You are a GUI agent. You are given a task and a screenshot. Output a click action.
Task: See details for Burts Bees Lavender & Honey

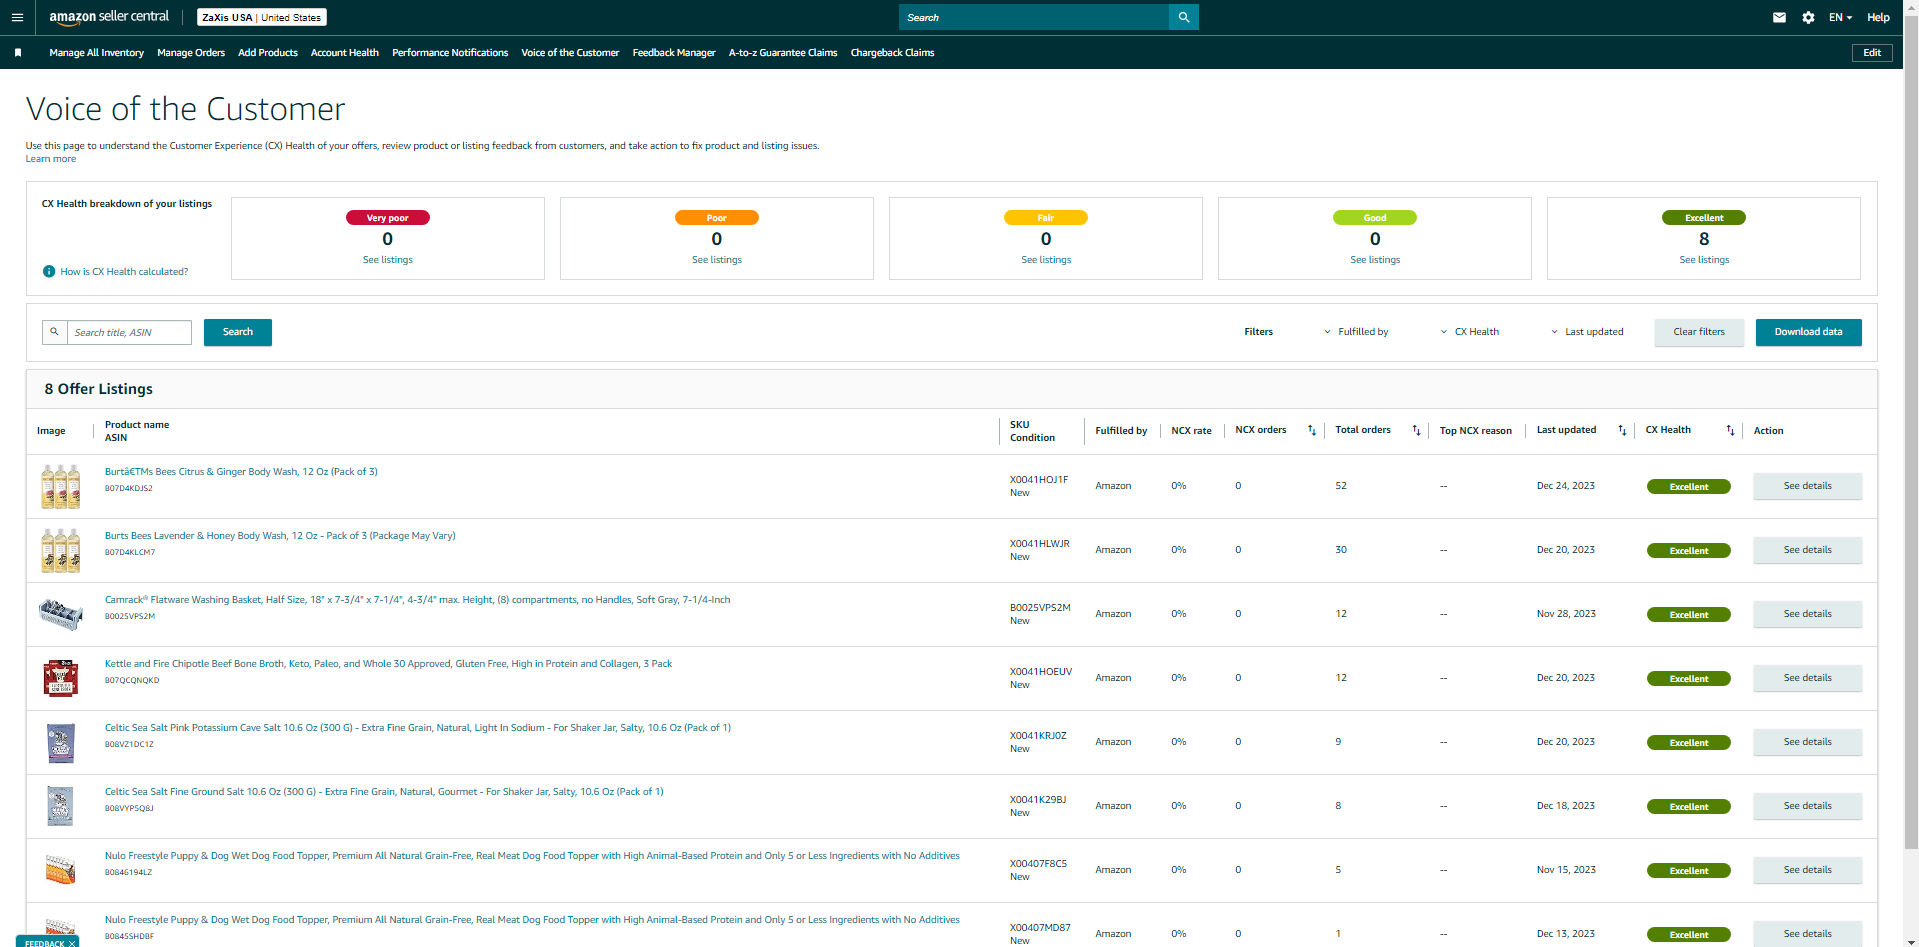pos(1807,550)
